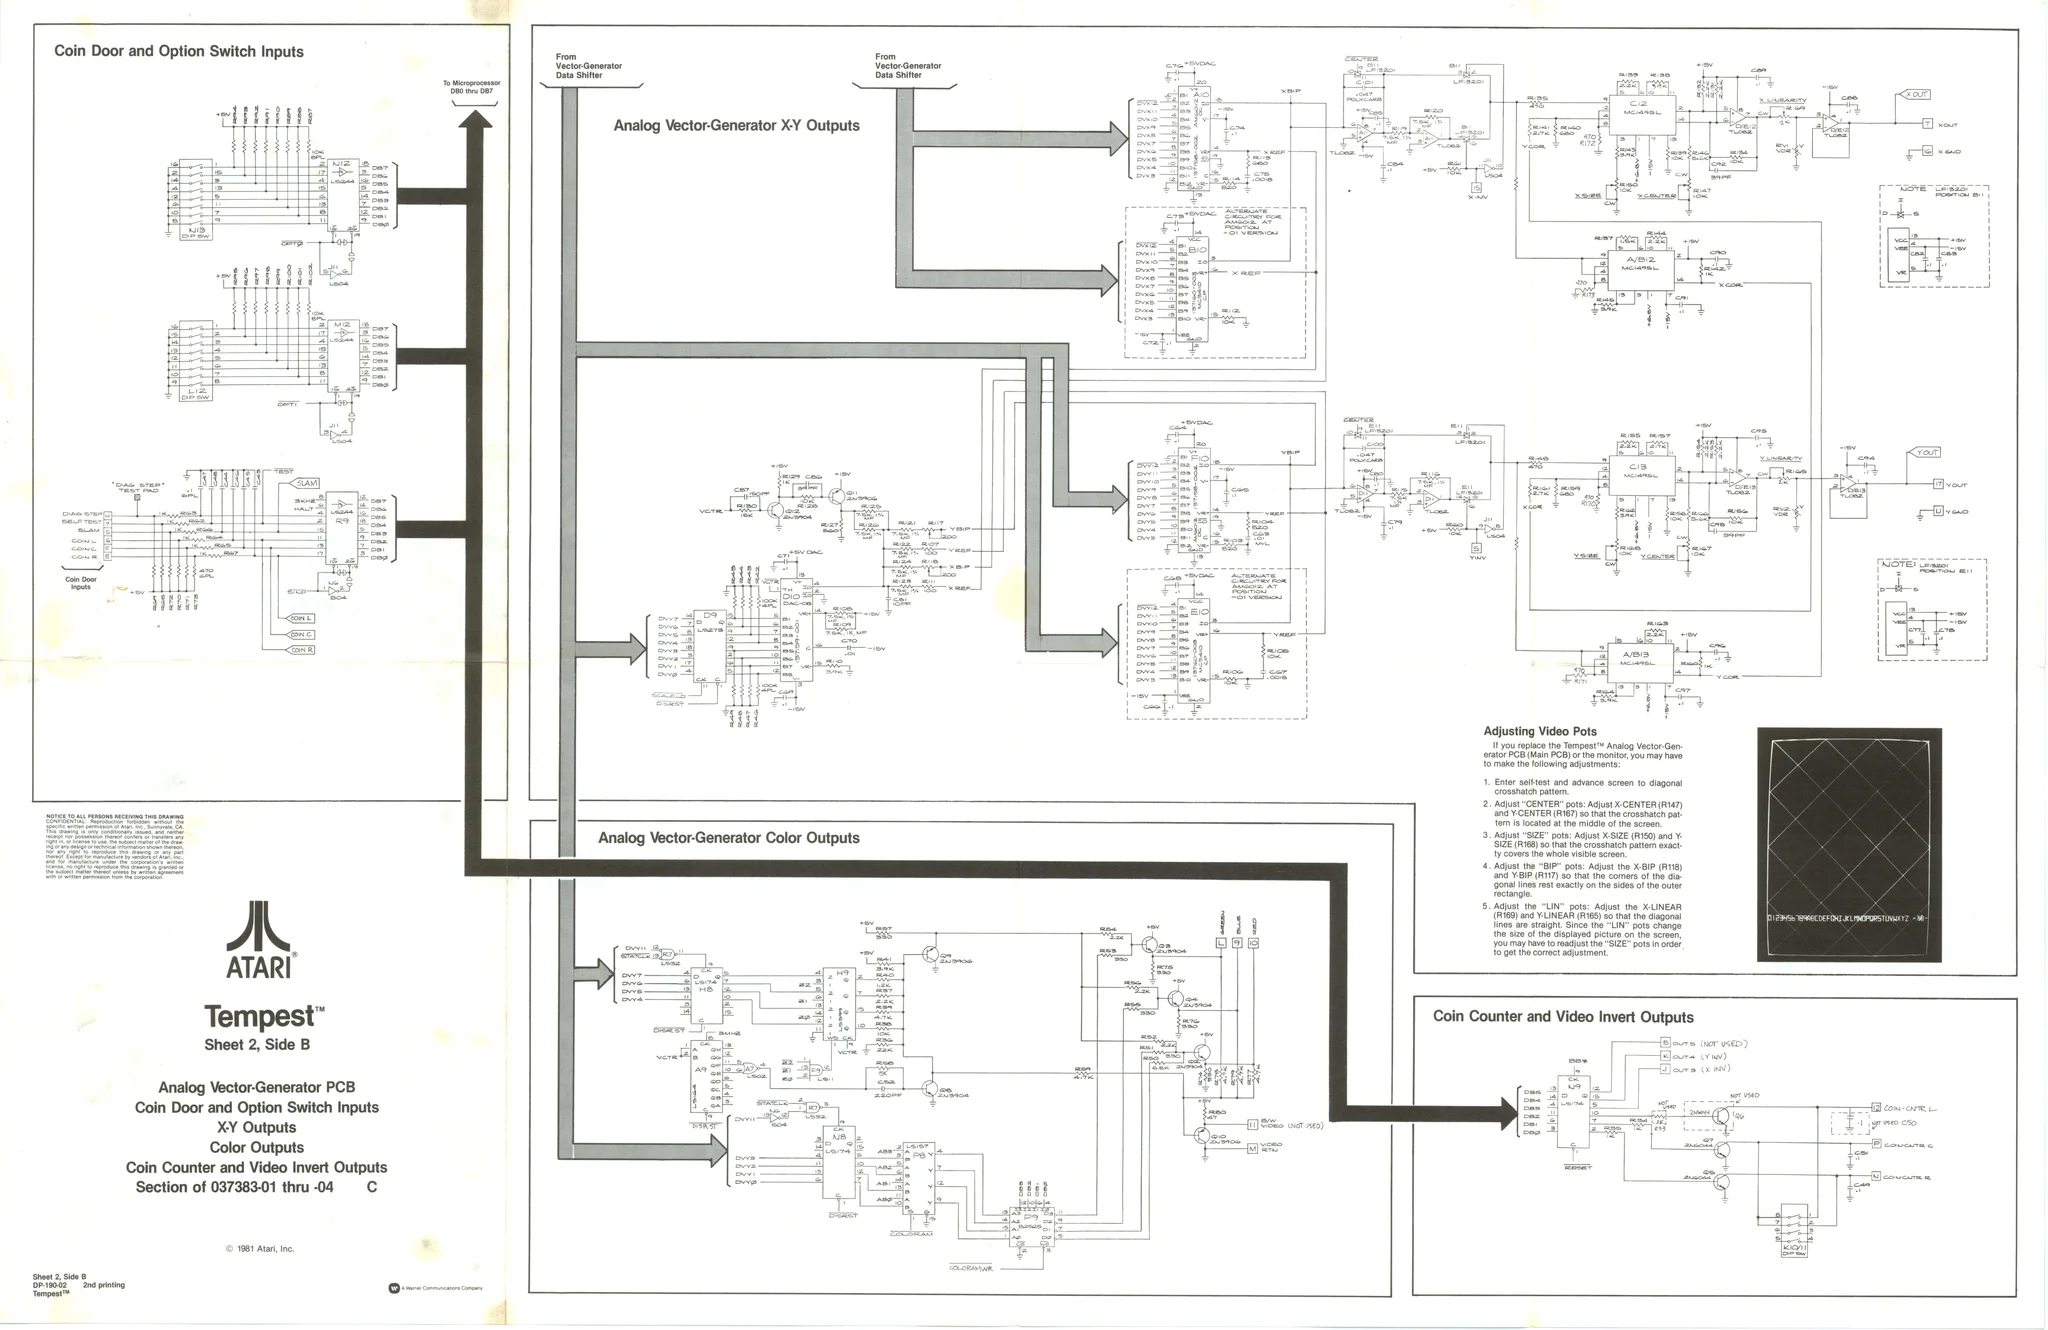
Task: Click the 'X CENTER' pot label
Action: click(1657, 196)
